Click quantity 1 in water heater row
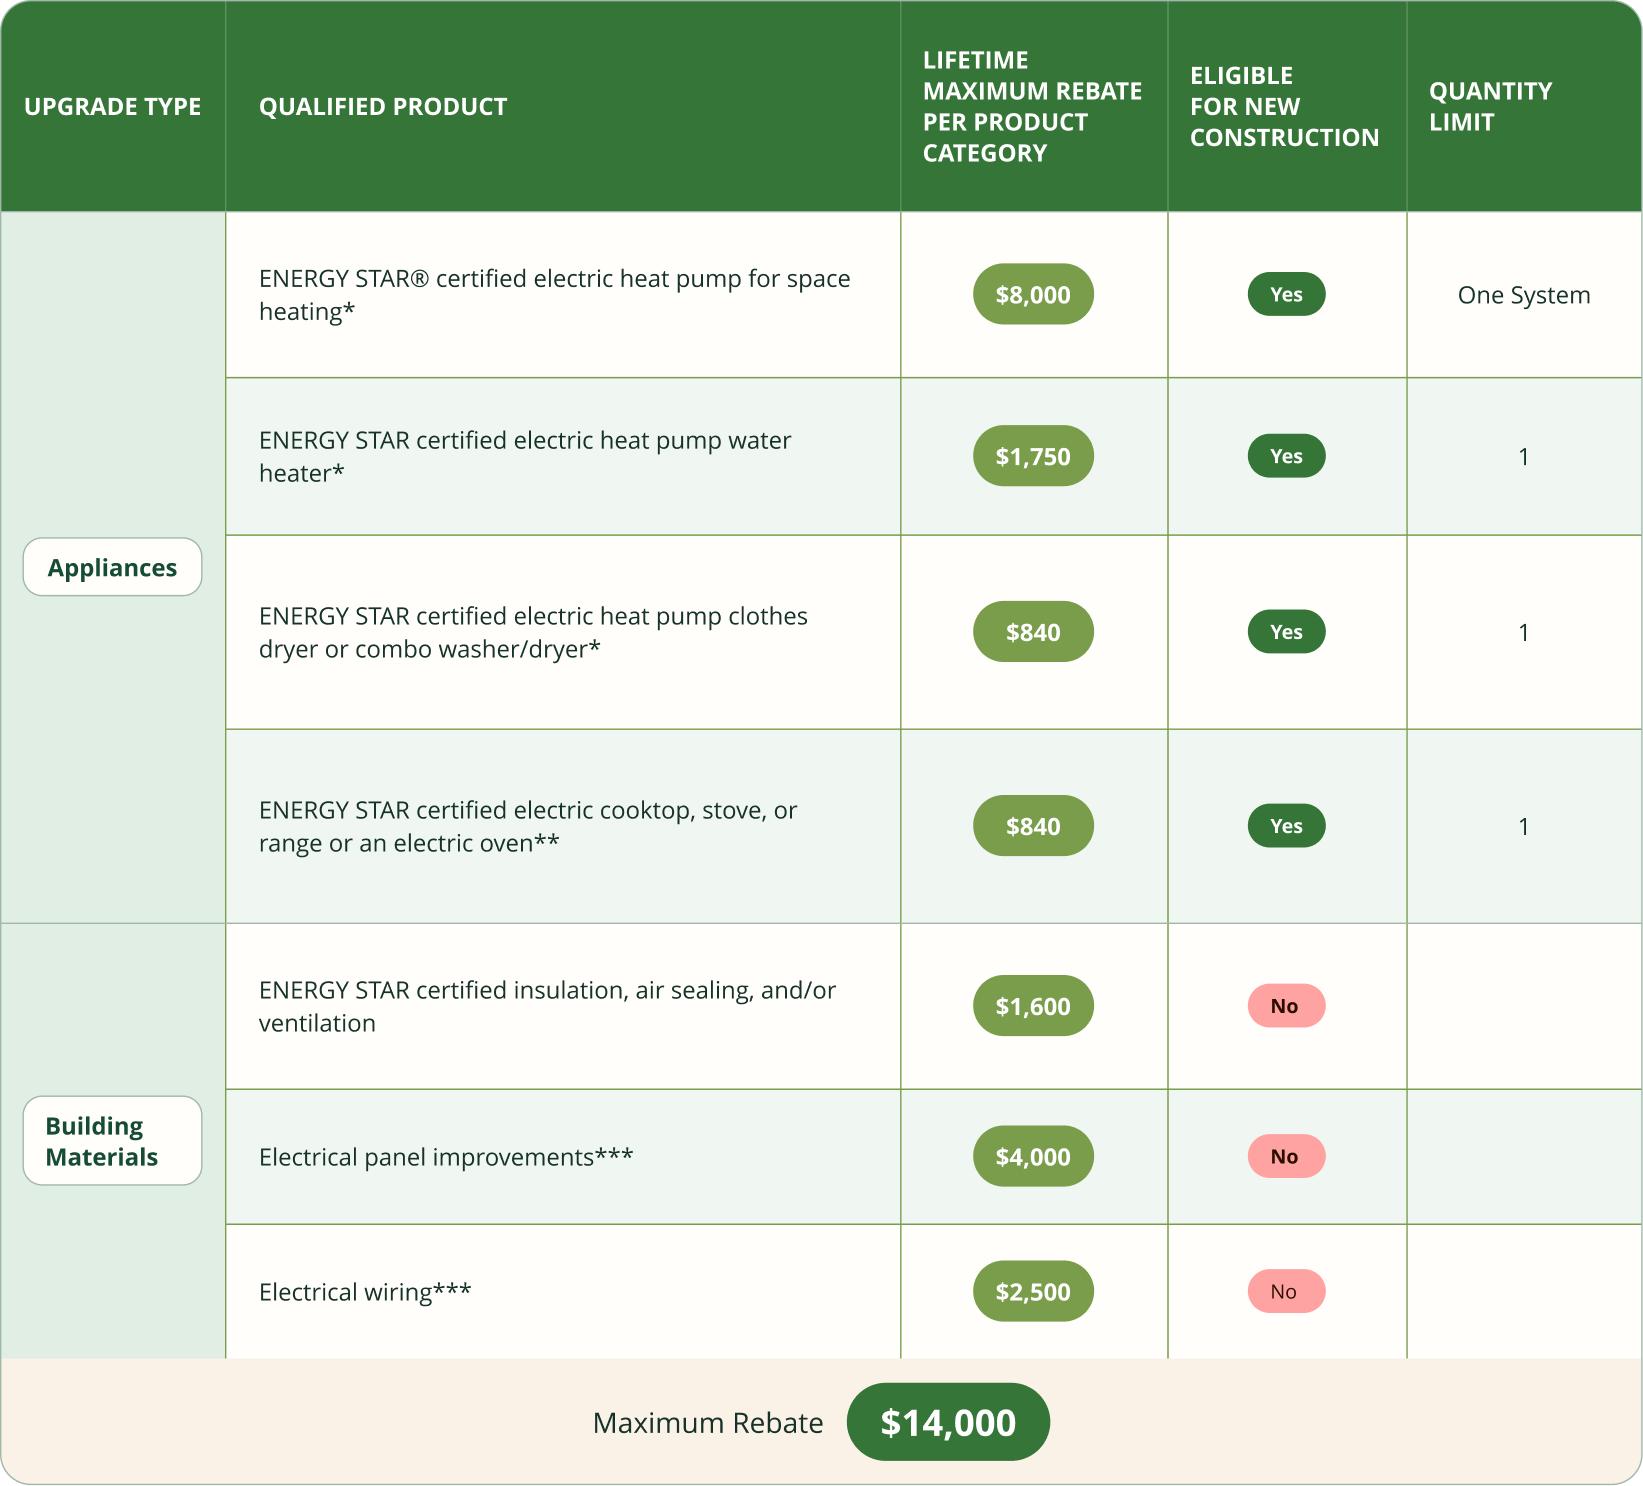Screen dimensions: 1643x1486 click(x=1523, y=457)
